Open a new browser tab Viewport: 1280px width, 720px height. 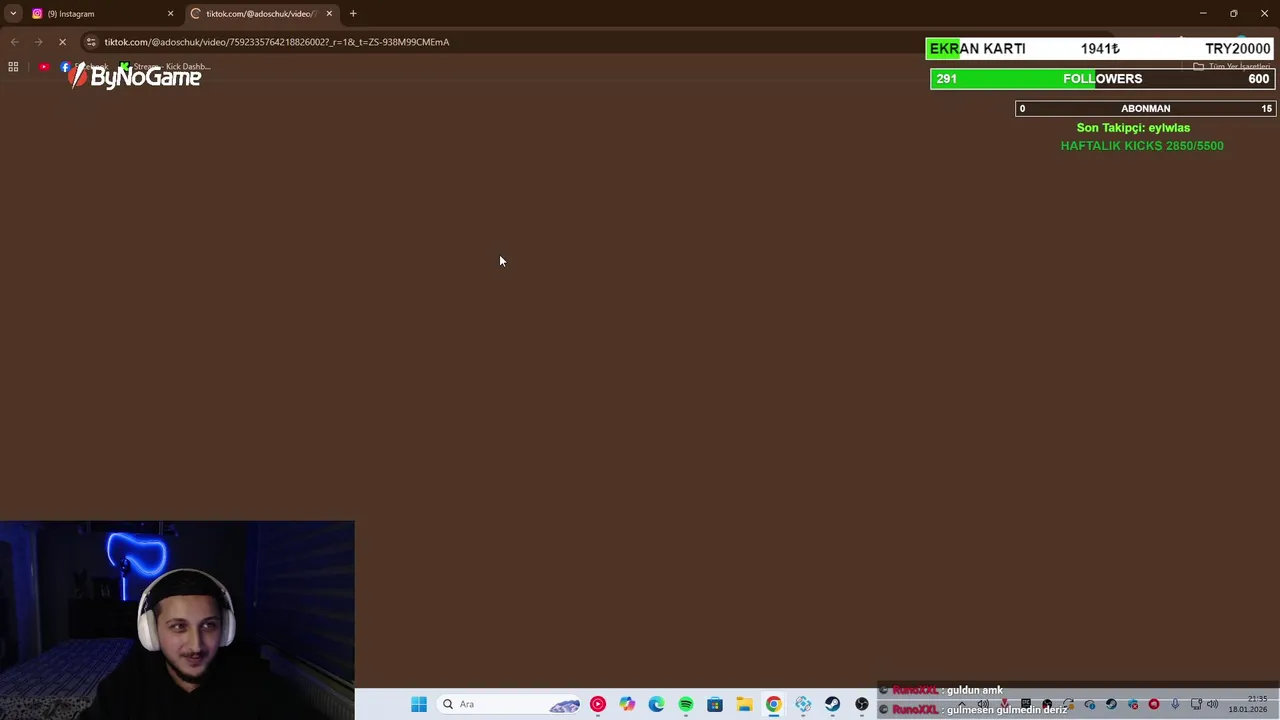coord(353,14)
